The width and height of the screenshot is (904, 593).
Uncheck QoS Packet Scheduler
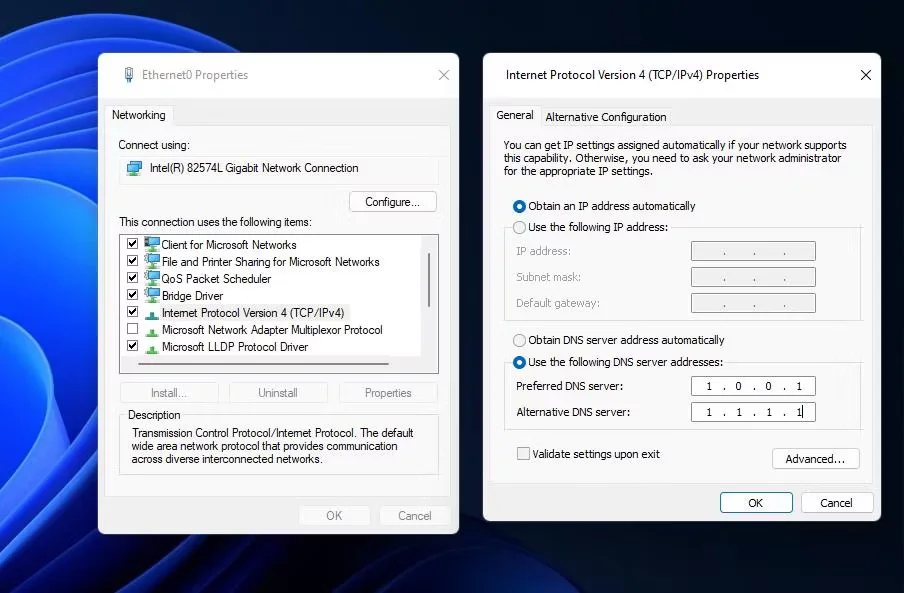(132, 277)
